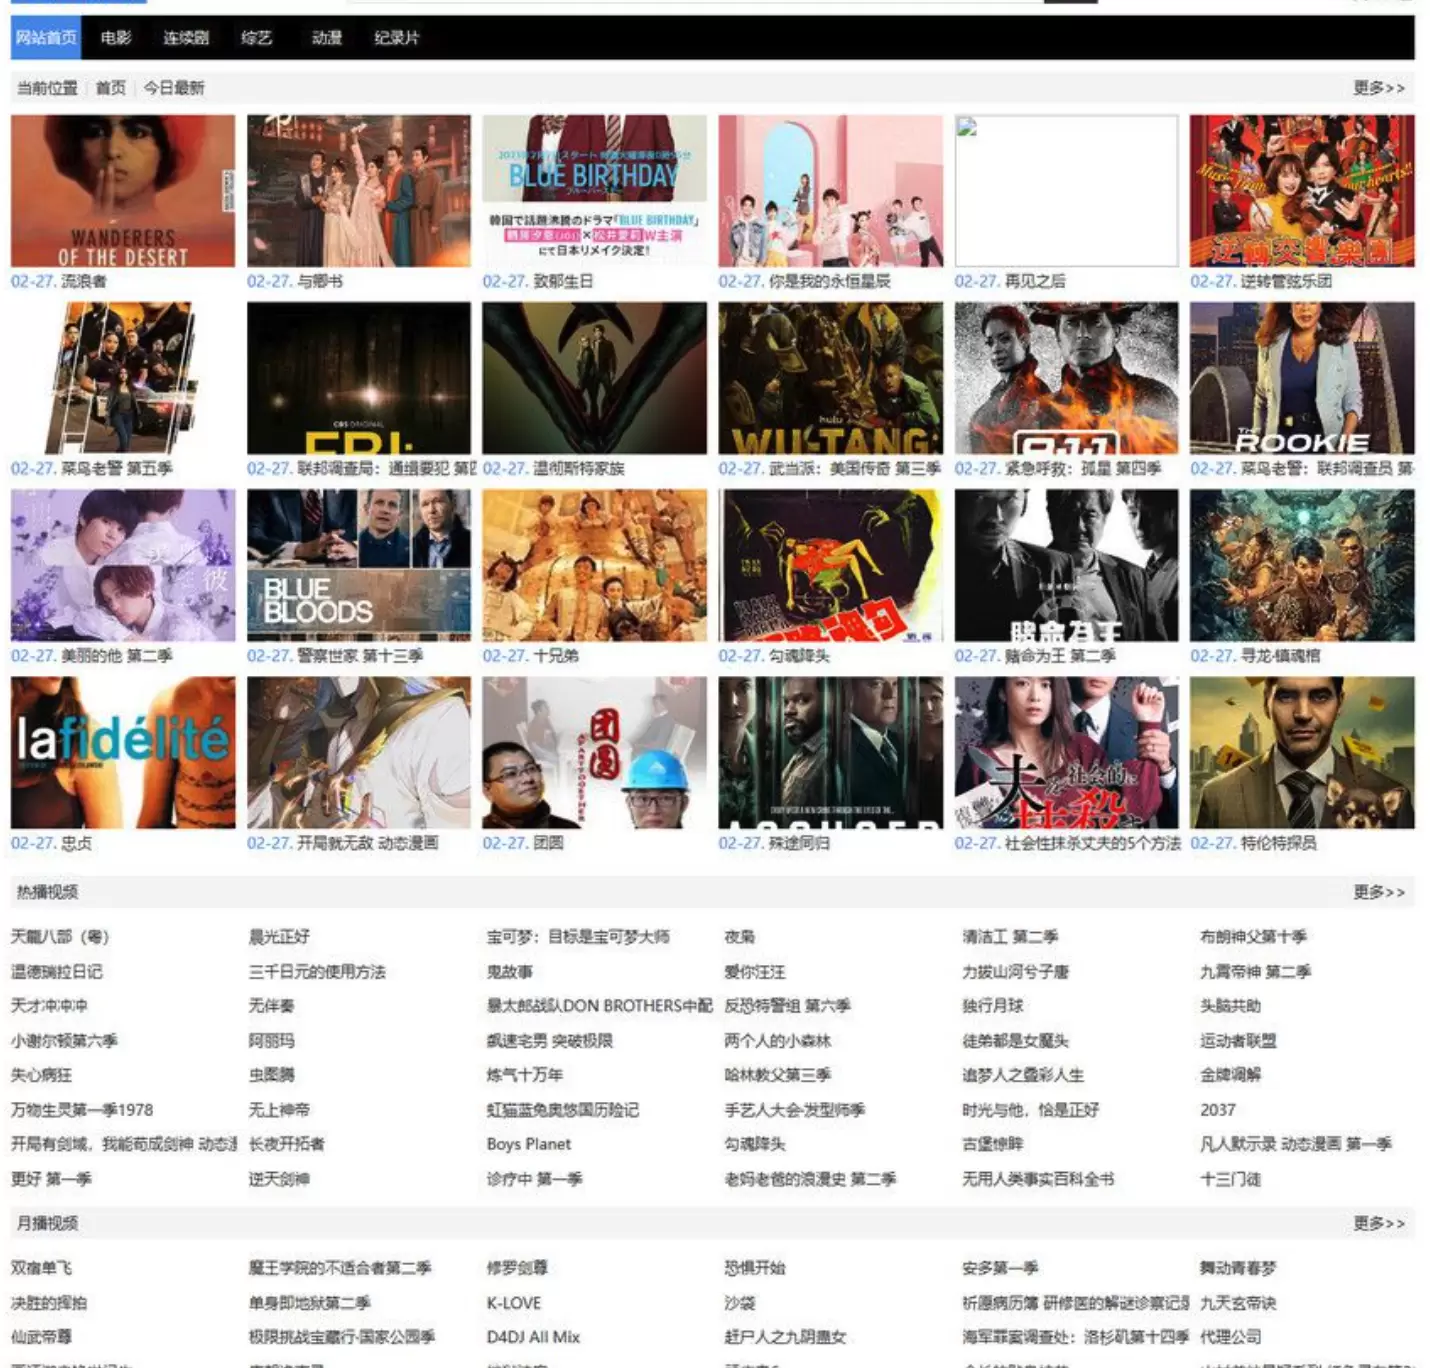Open the Blue Bloods poster thumbnail
Screen dimensions: 1430x1368
pyautogui.click(x=359, y=565)
